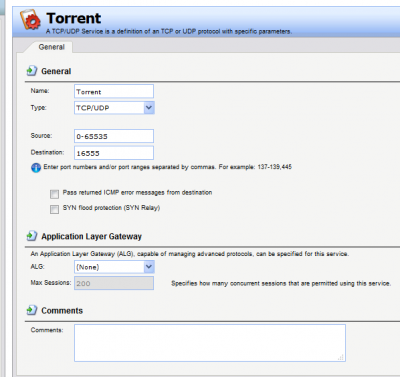This screenshot has height=377, width=400.
Task: Click the Comments section arrow icon
Action: (32, 310)
